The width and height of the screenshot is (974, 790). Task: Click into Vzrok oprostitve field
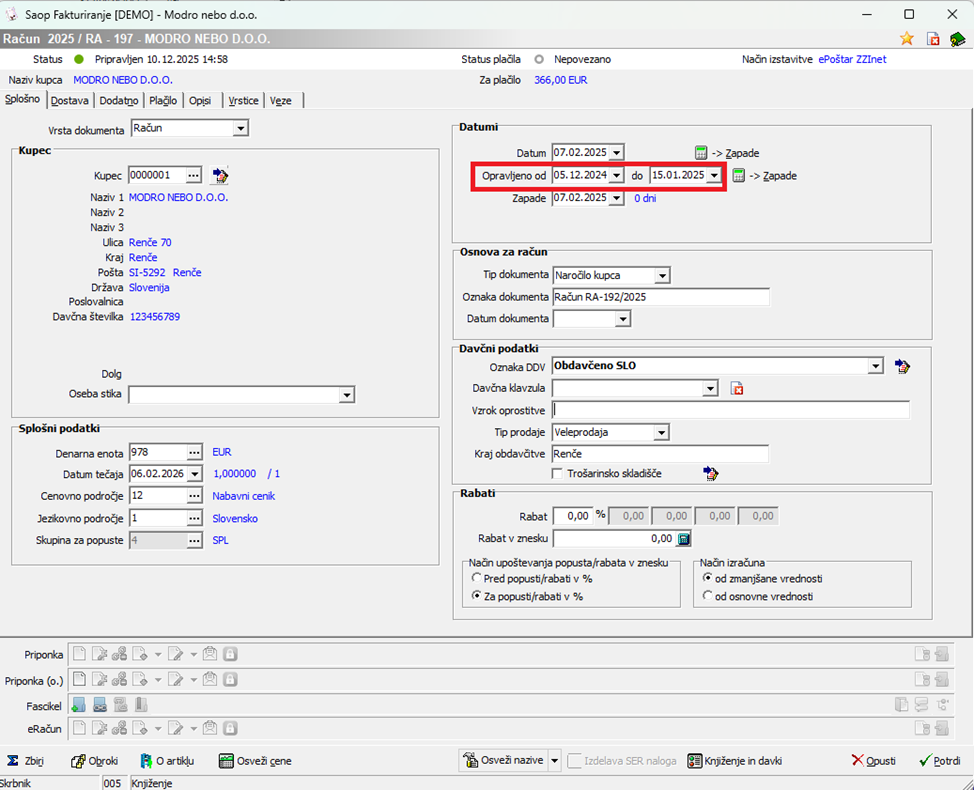pyautogui.click(x=730, y=410)
